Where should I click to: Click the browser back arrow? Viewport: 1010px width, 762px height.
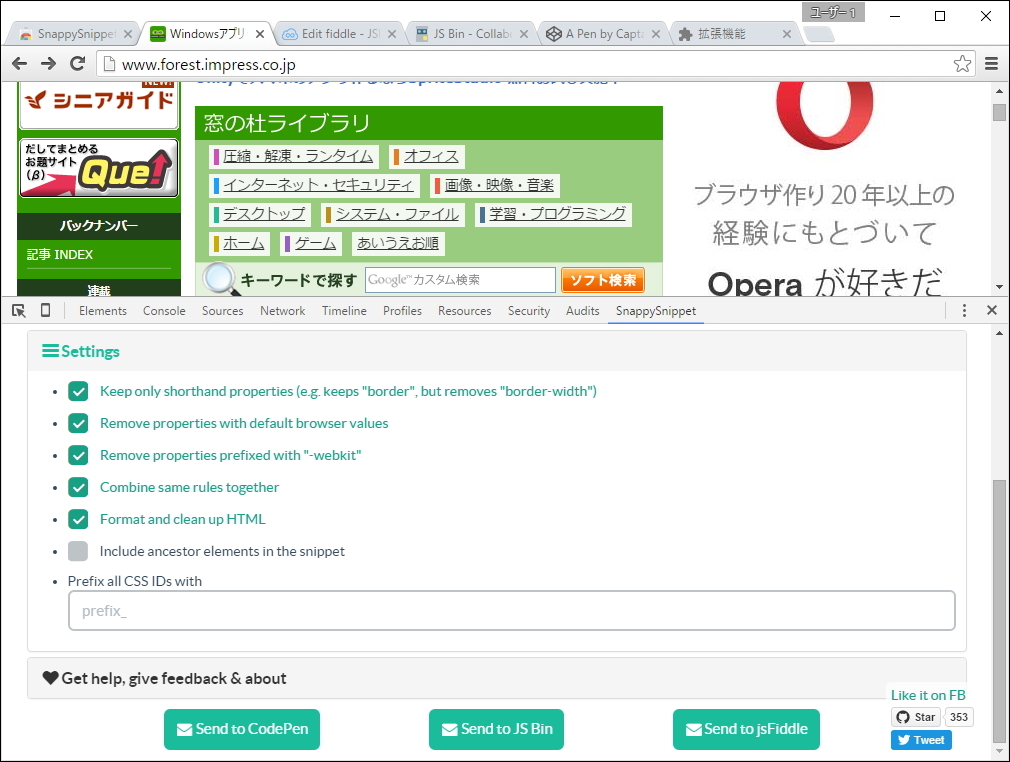click(20, 63)
